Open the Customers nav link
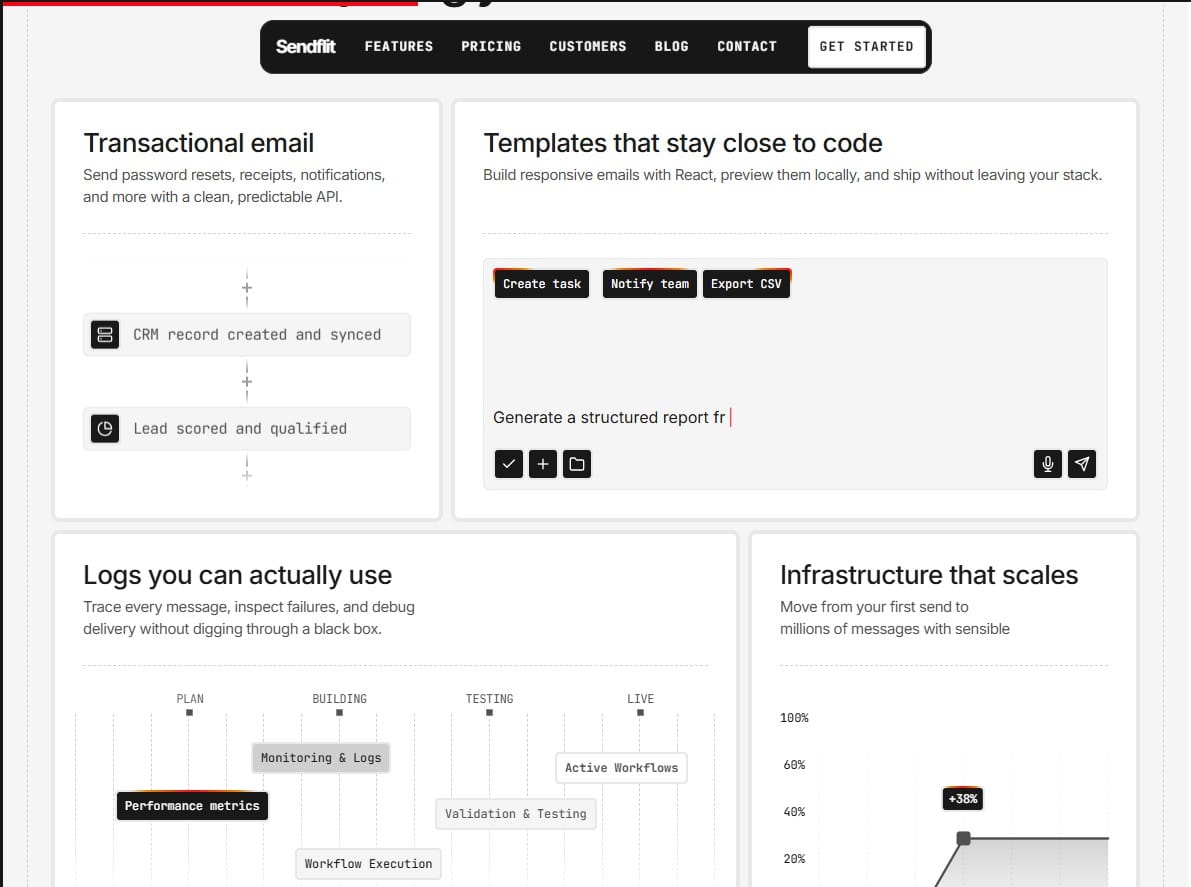1191x887 pixels. click(588, 46)
